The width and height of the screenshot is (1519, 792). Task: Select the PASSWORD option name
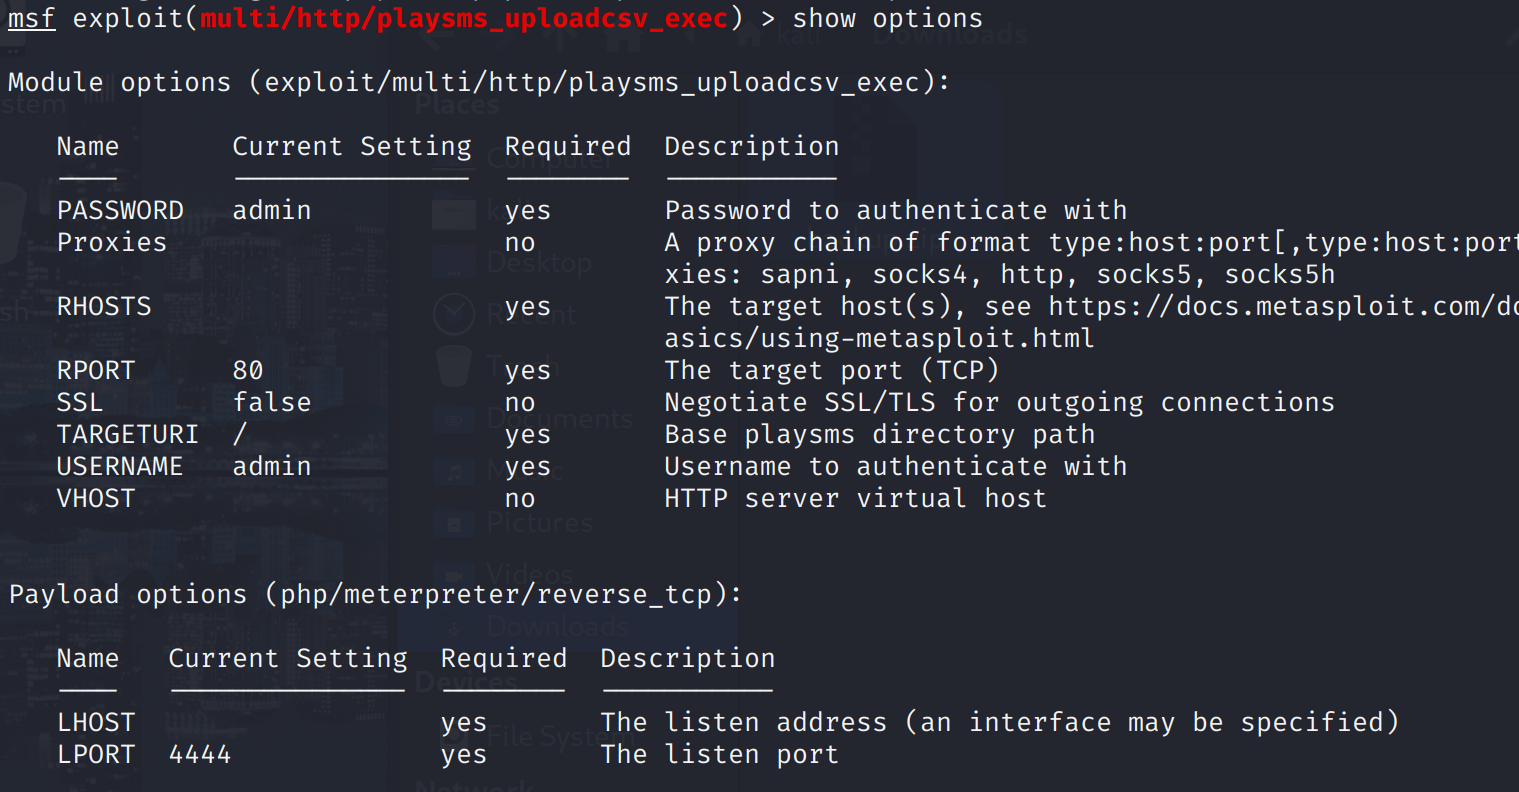pos(120,210)
